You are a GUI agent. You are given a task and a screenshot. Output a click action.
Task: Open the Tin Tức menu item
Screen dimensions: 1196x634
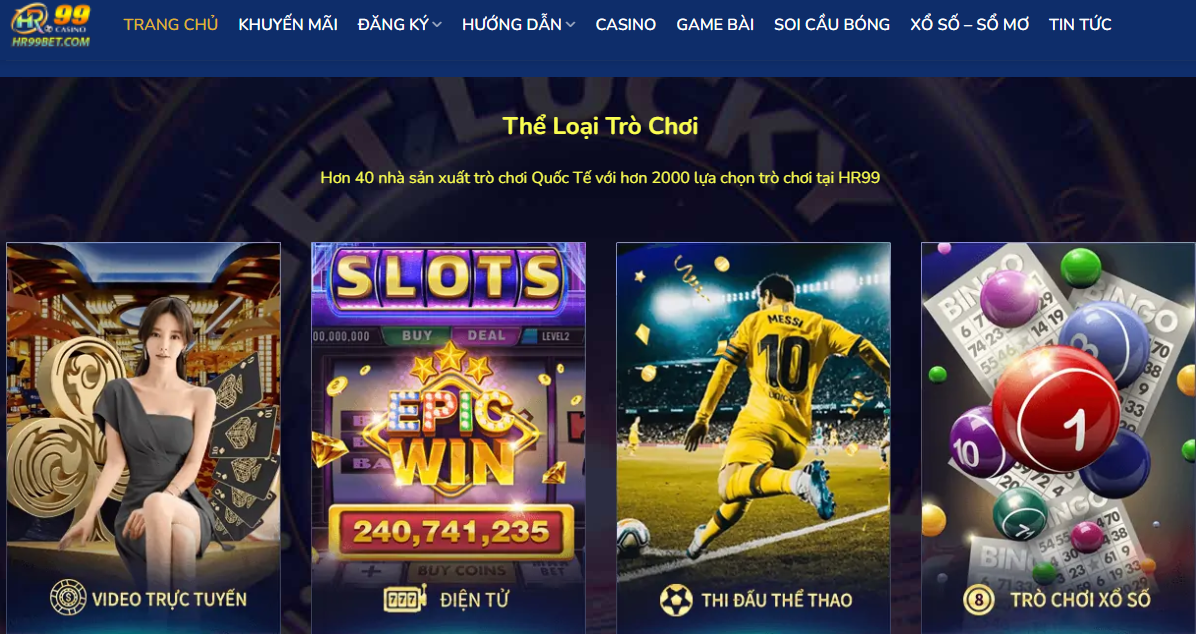[1080, 24]
